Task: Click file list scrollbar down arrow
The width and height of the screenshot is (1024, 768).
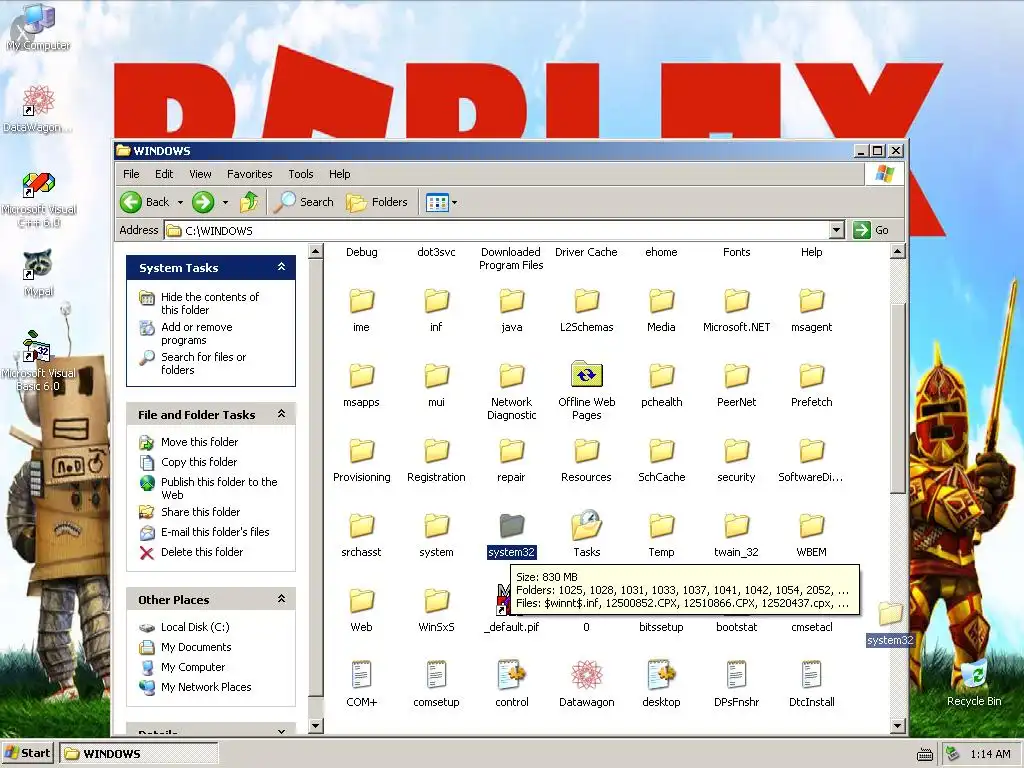Action: [897, 726]
